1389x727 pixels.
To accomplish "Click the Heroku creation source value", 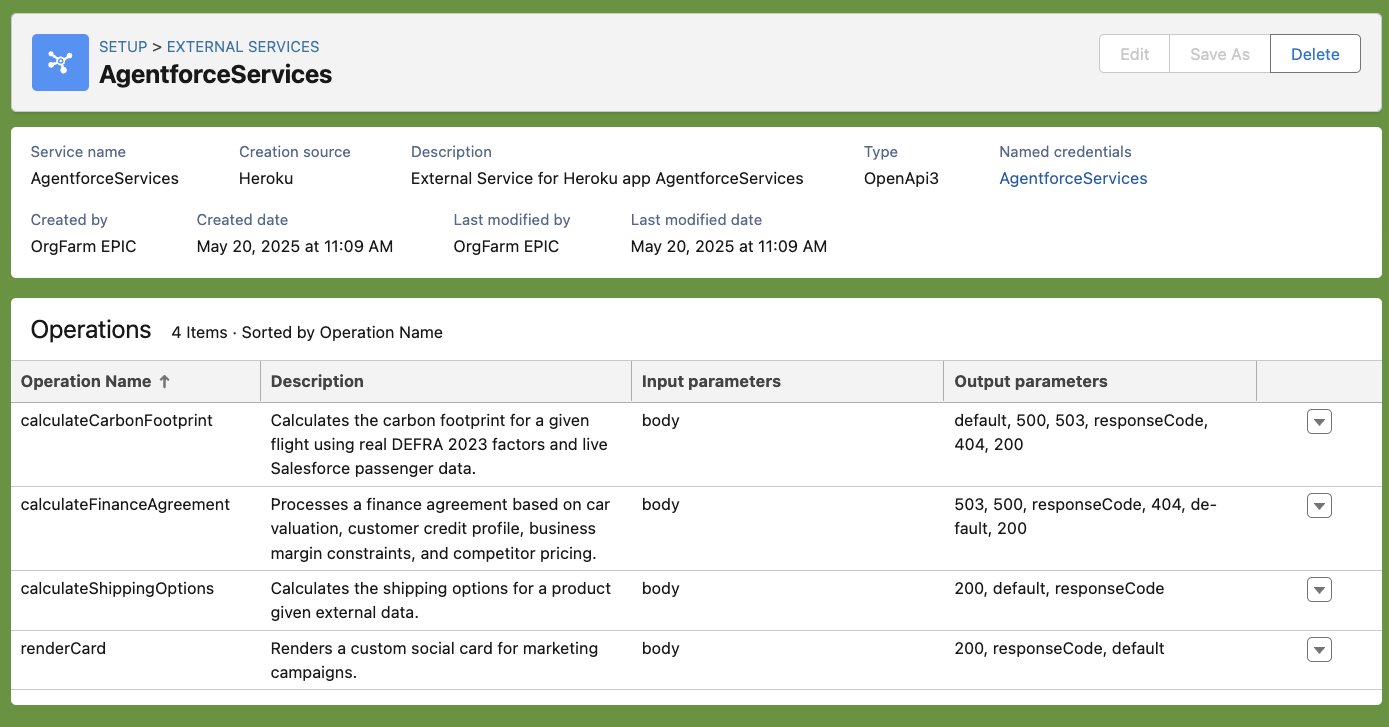I will click(266, 178).
